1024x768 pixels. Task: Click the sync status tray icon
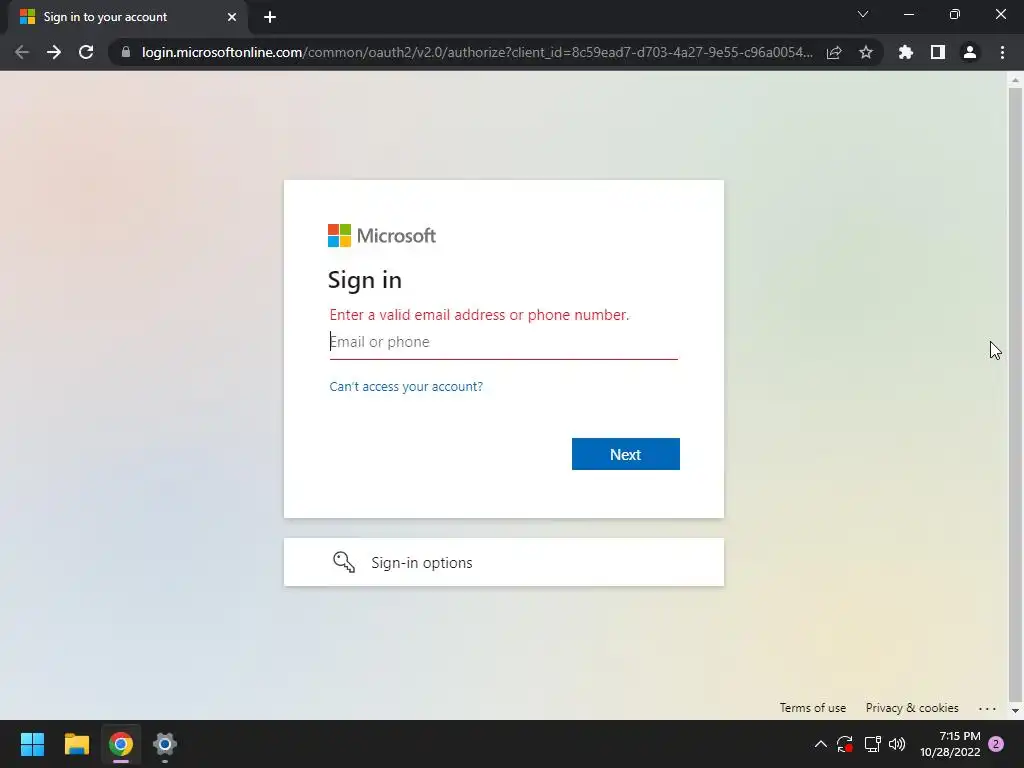pos(845,744)
